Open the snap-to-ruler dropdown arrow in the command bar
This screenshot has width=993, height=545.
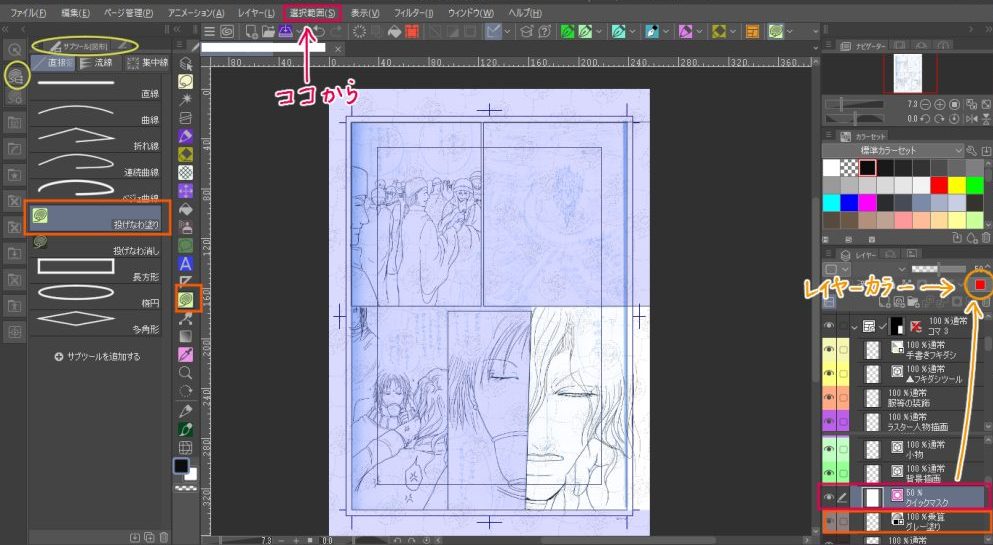point(507,31)
